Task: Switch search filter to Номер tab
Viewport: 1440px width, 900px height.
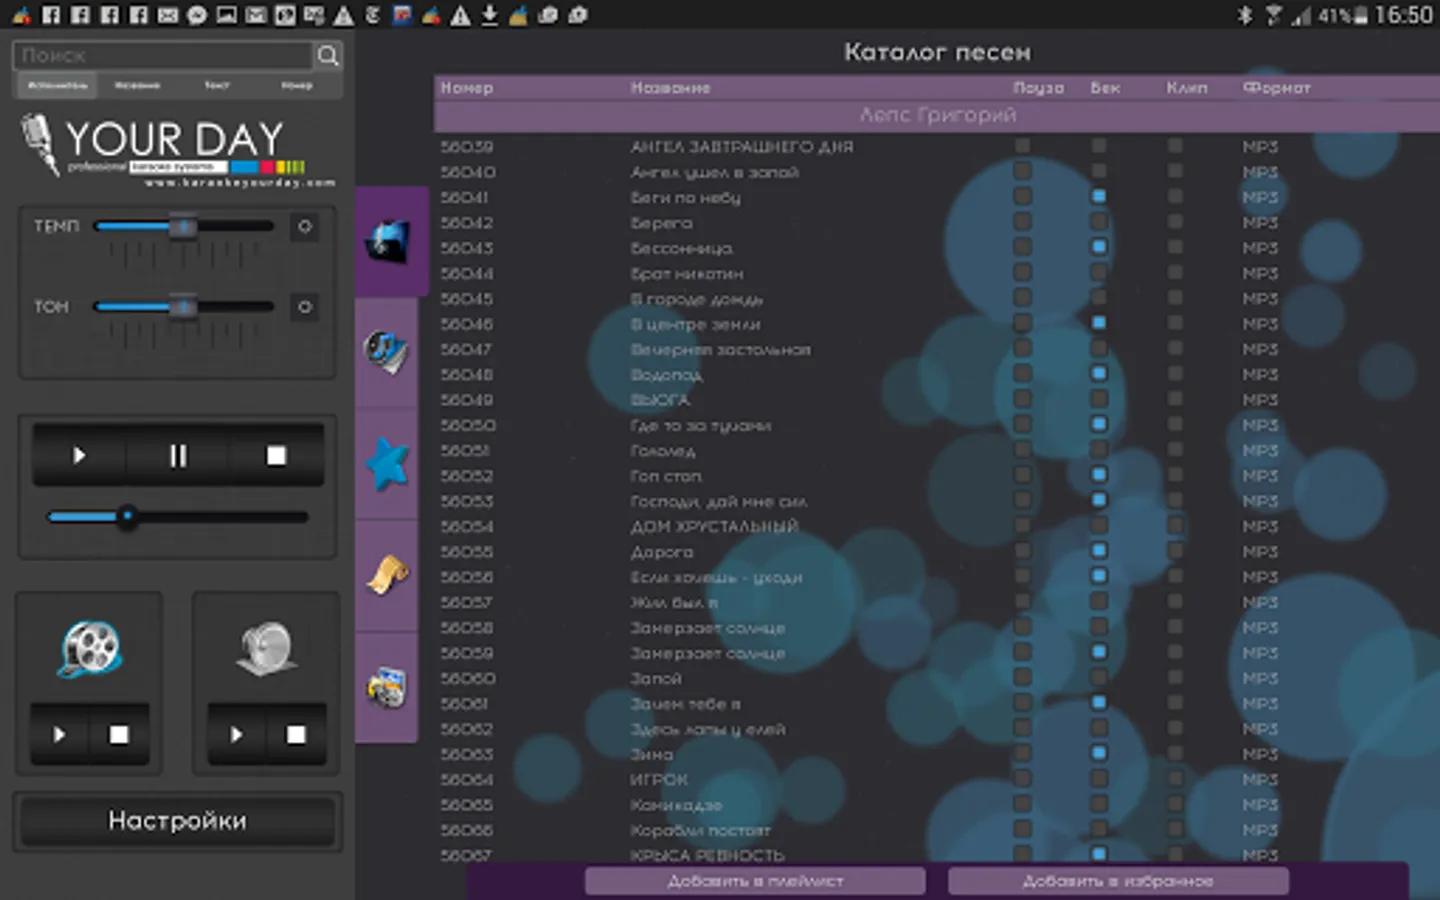Action: pos(297,86)
